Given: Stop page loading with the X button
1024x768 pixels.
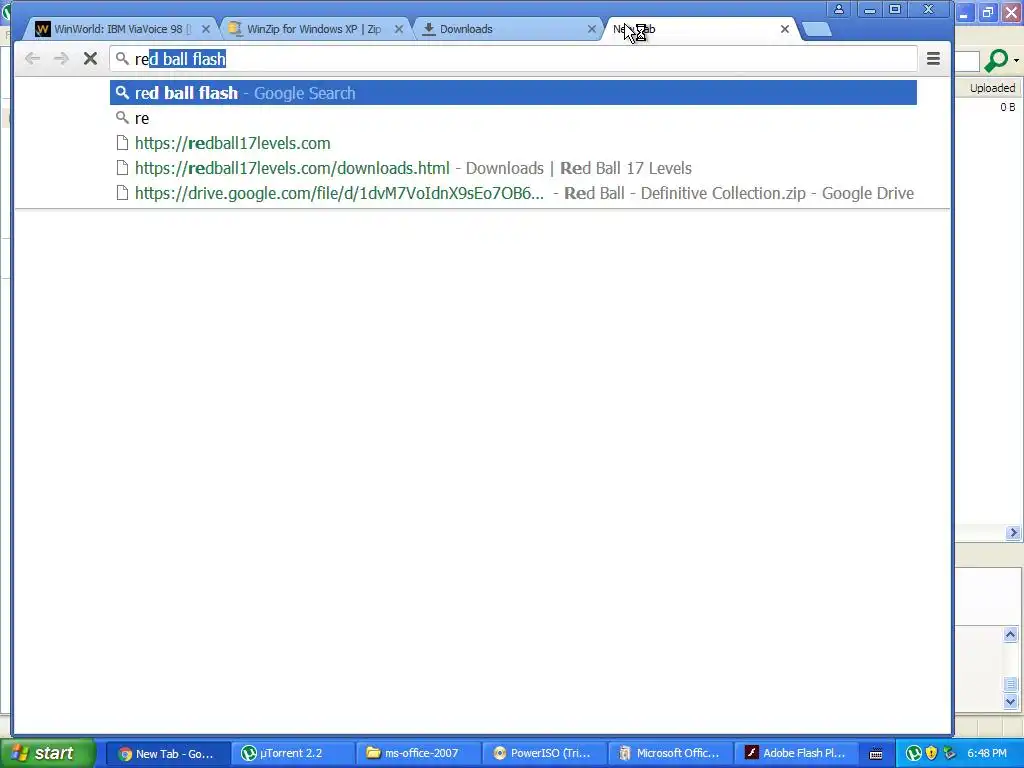Looking at the screenshot, I should (x=90, y=59).
